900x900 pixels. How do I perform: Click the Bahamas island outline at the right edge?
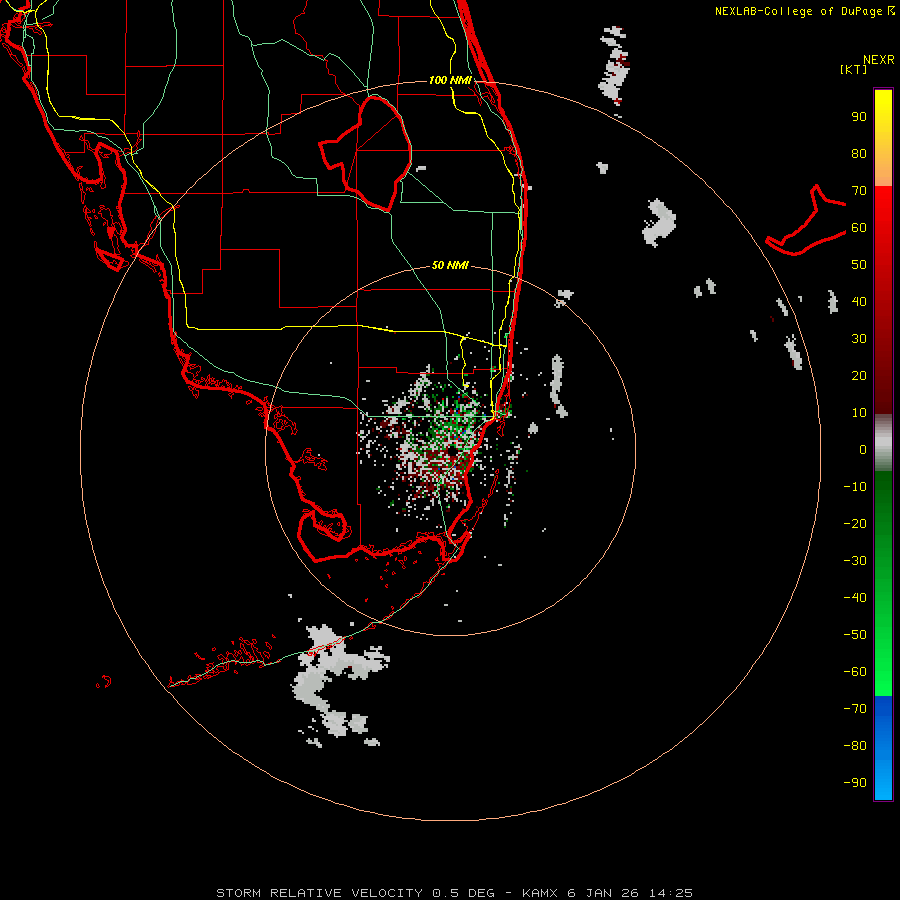click(x=806, y=220)
